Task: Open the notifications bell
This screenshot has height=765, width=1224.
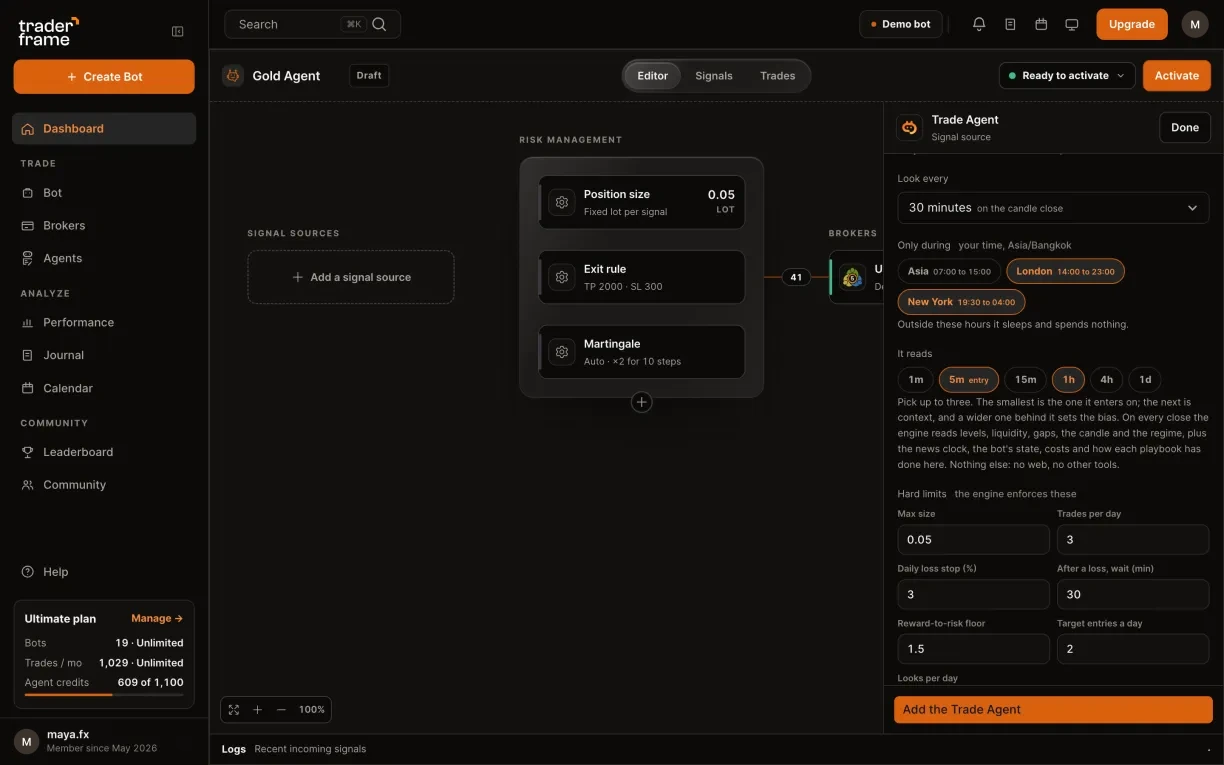Action: coord(979,24)
